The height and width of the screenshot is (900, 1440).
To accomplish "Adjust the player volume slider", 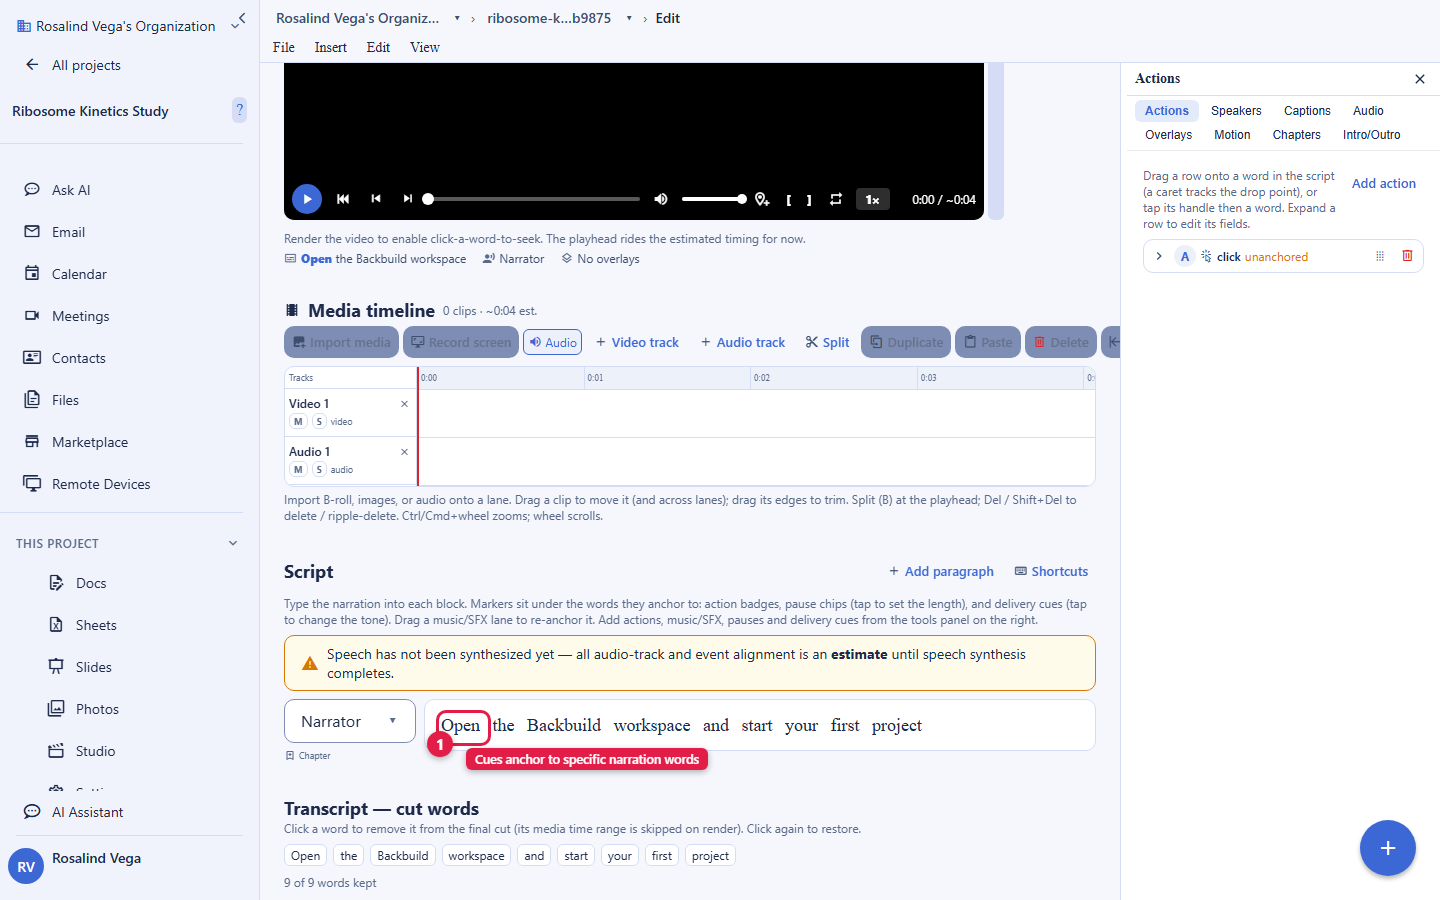I will [x=714, y=199].
